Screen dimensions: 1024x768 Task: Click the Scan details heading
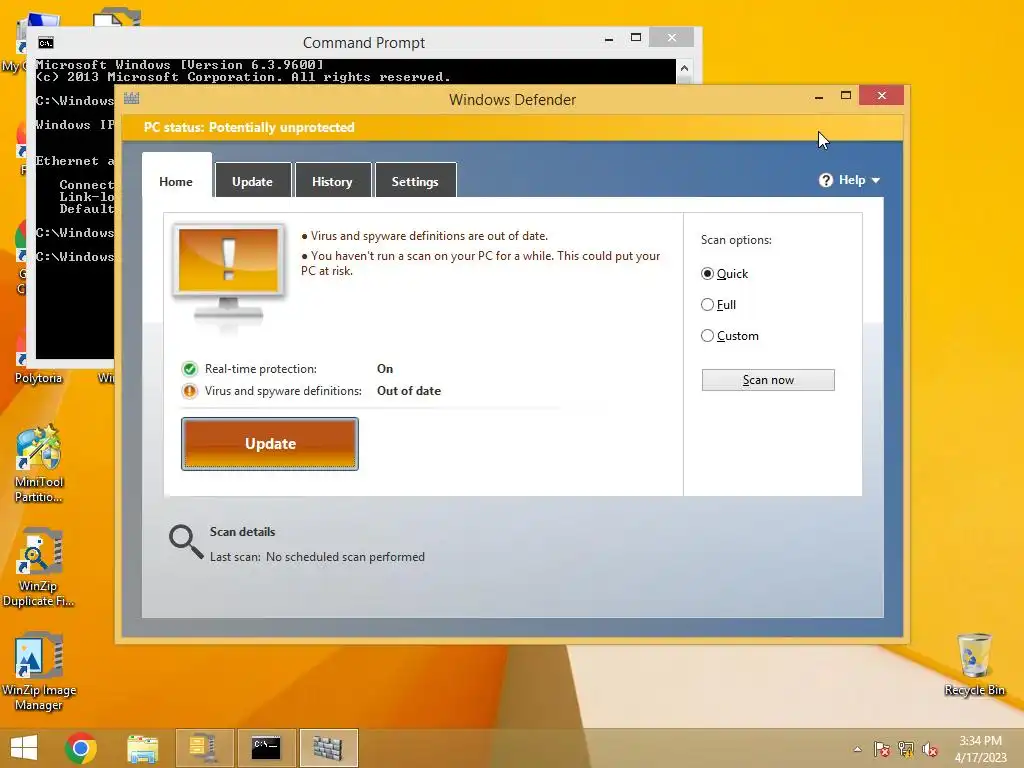[x=242, y=532]
